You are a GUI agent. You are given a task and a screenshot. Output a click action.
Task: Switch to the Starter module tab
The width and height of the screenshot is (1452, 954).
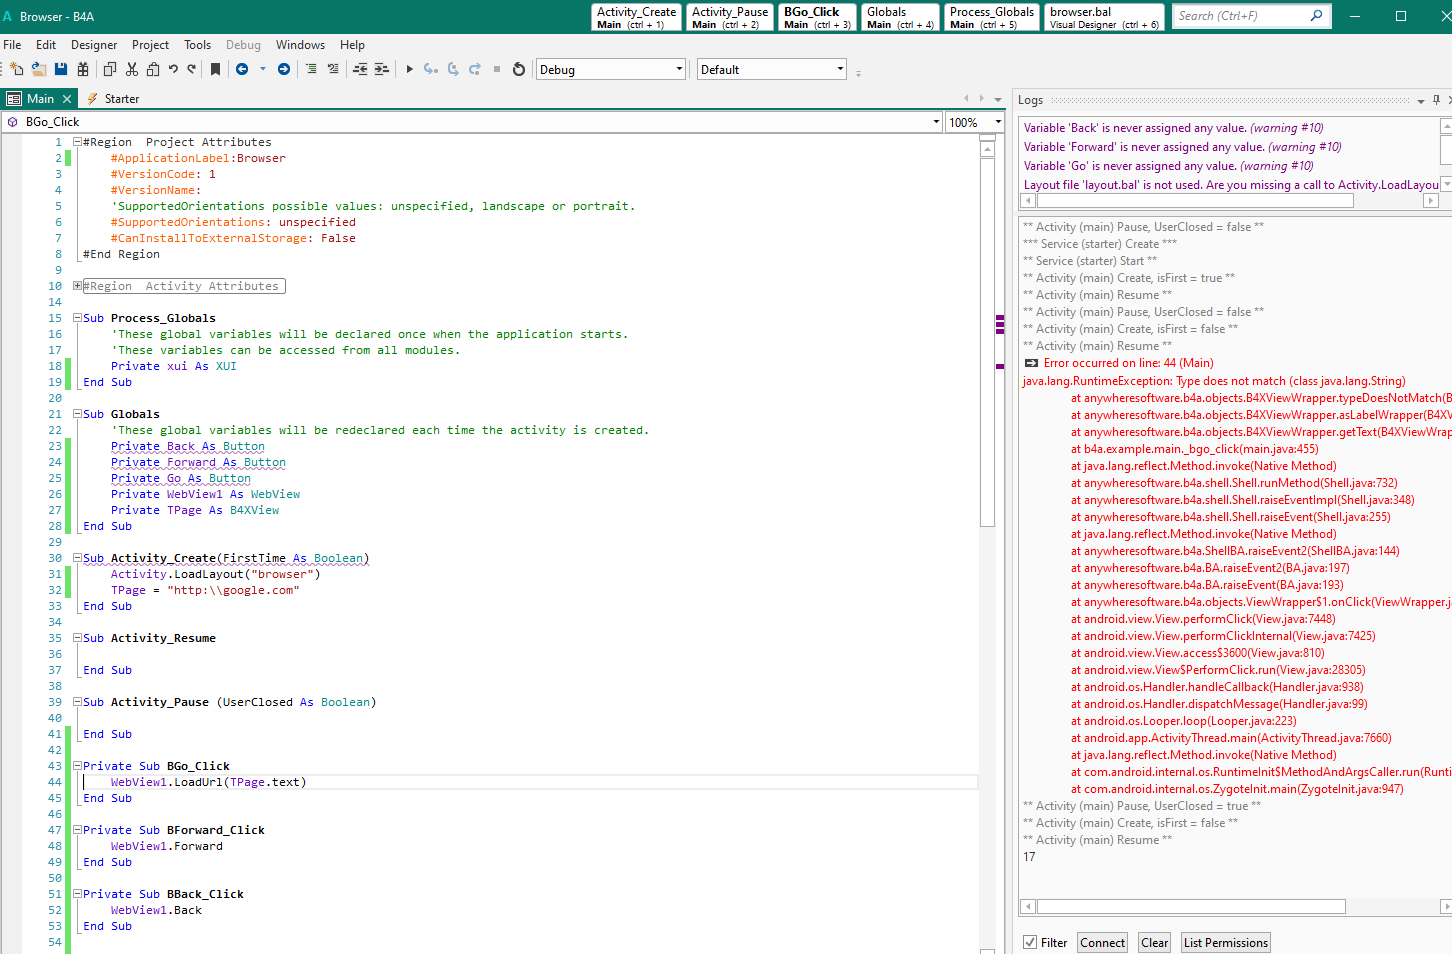point(121,99)
